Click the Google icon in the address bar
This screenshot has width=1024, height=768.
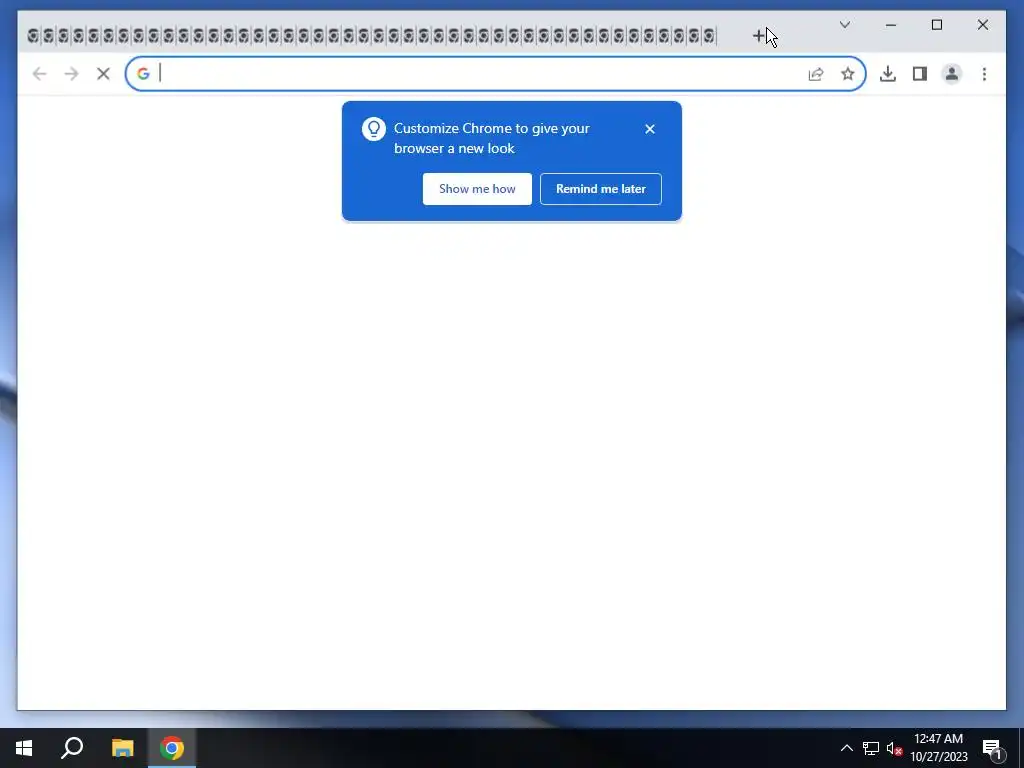tap(143, 74)
